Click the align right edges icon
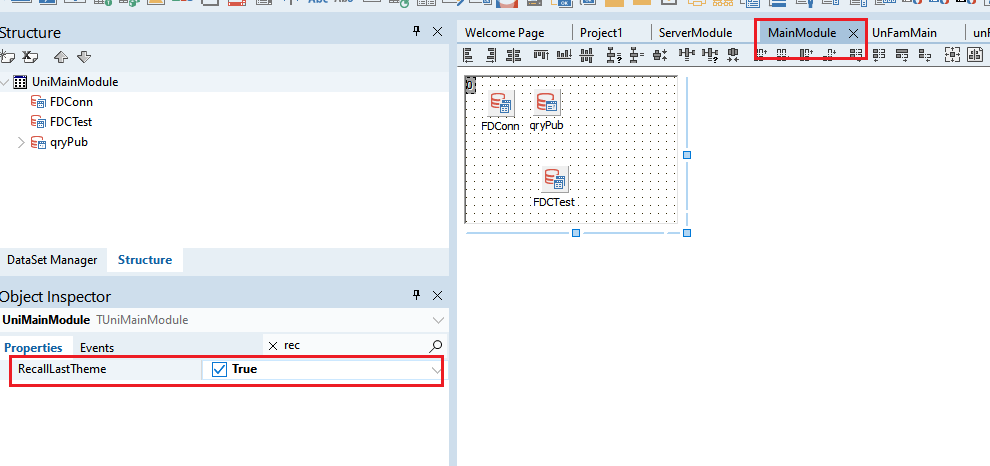The height and width of the screenshot is (466, 990). pyautogui.click(x=491, y=55)
